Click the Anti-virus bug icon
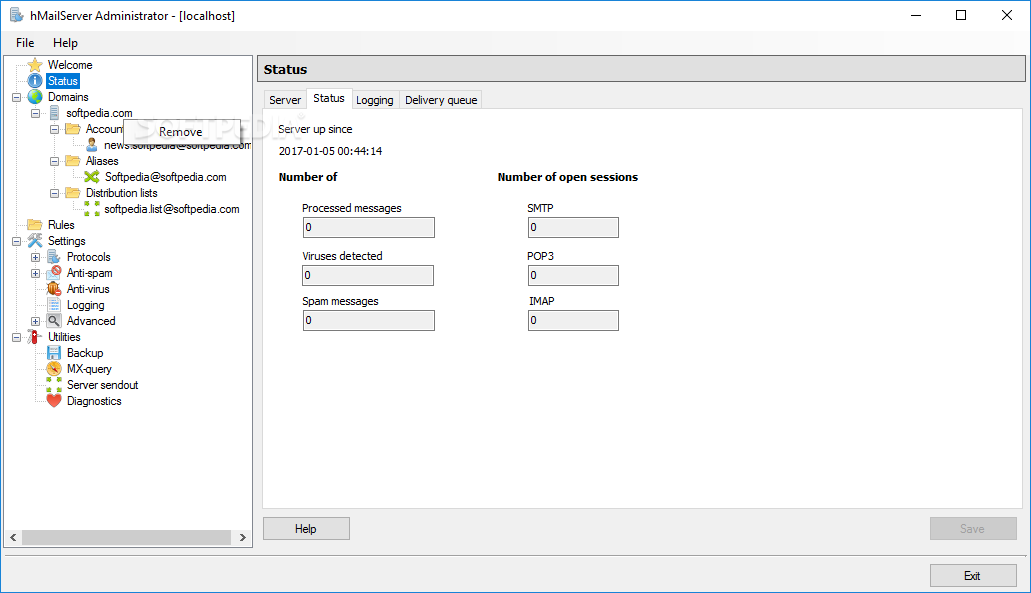This screenshot has height=593, width=1031. click(x=54, y=289)
